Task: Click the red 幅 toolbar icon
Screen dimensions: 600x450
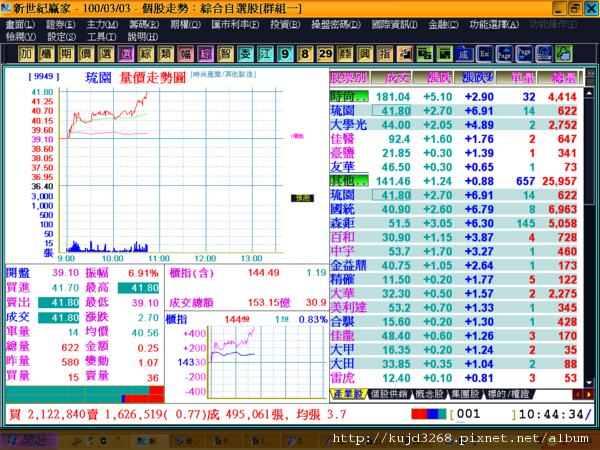Action: (185, 54)
